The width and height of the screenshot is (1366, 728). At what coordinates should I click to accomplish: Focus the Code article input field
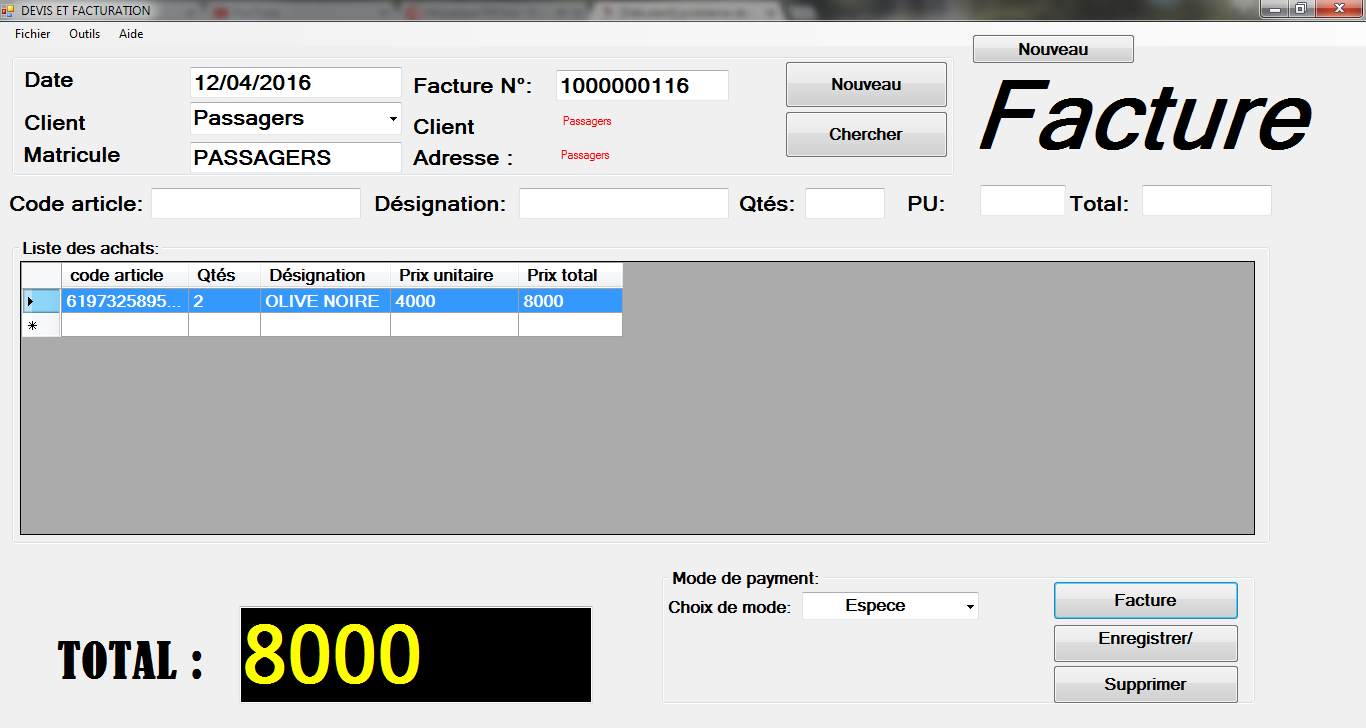pyautogui.click(x=256, y=203)
